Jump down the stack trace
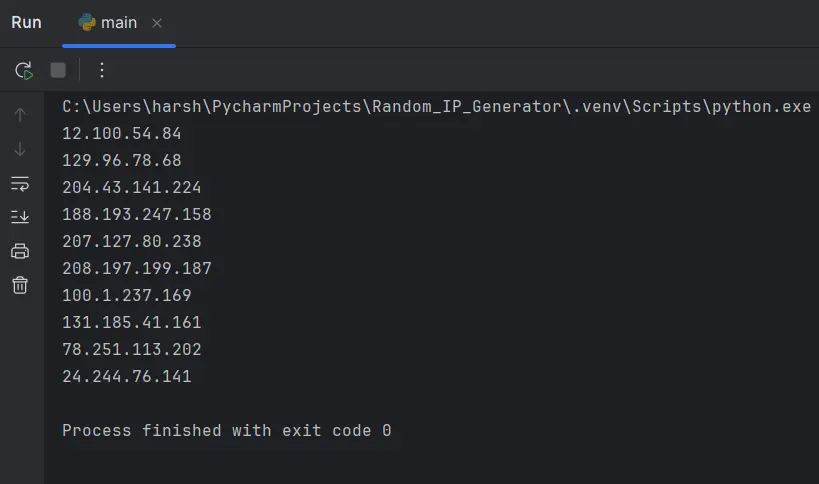This screenshot has width=819, height=484. (20, 149)
